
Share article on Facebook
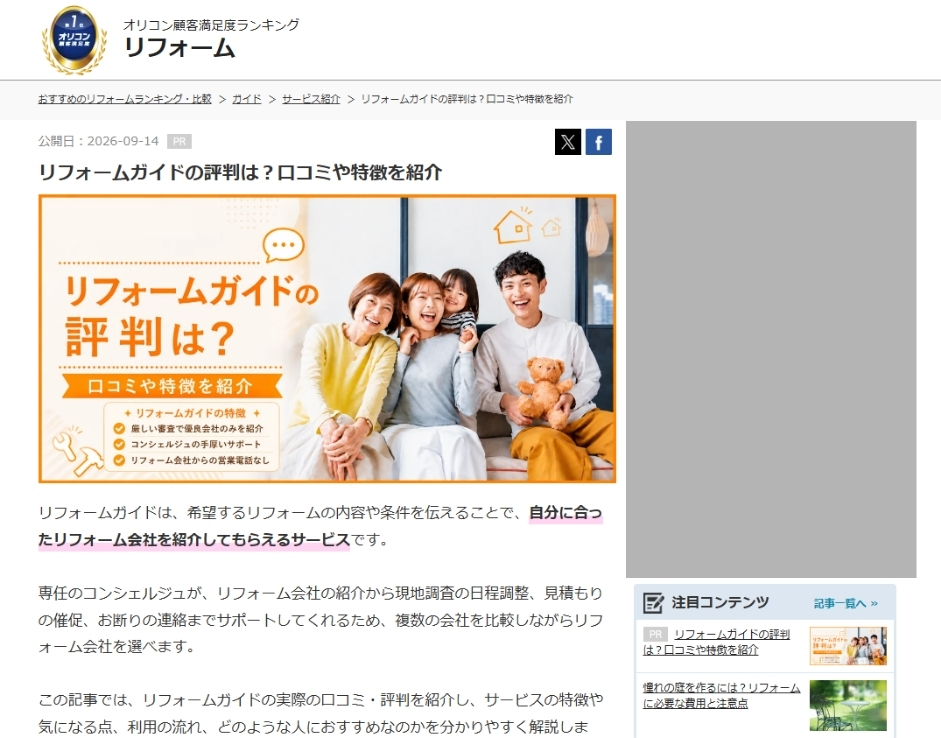[598, 142]
